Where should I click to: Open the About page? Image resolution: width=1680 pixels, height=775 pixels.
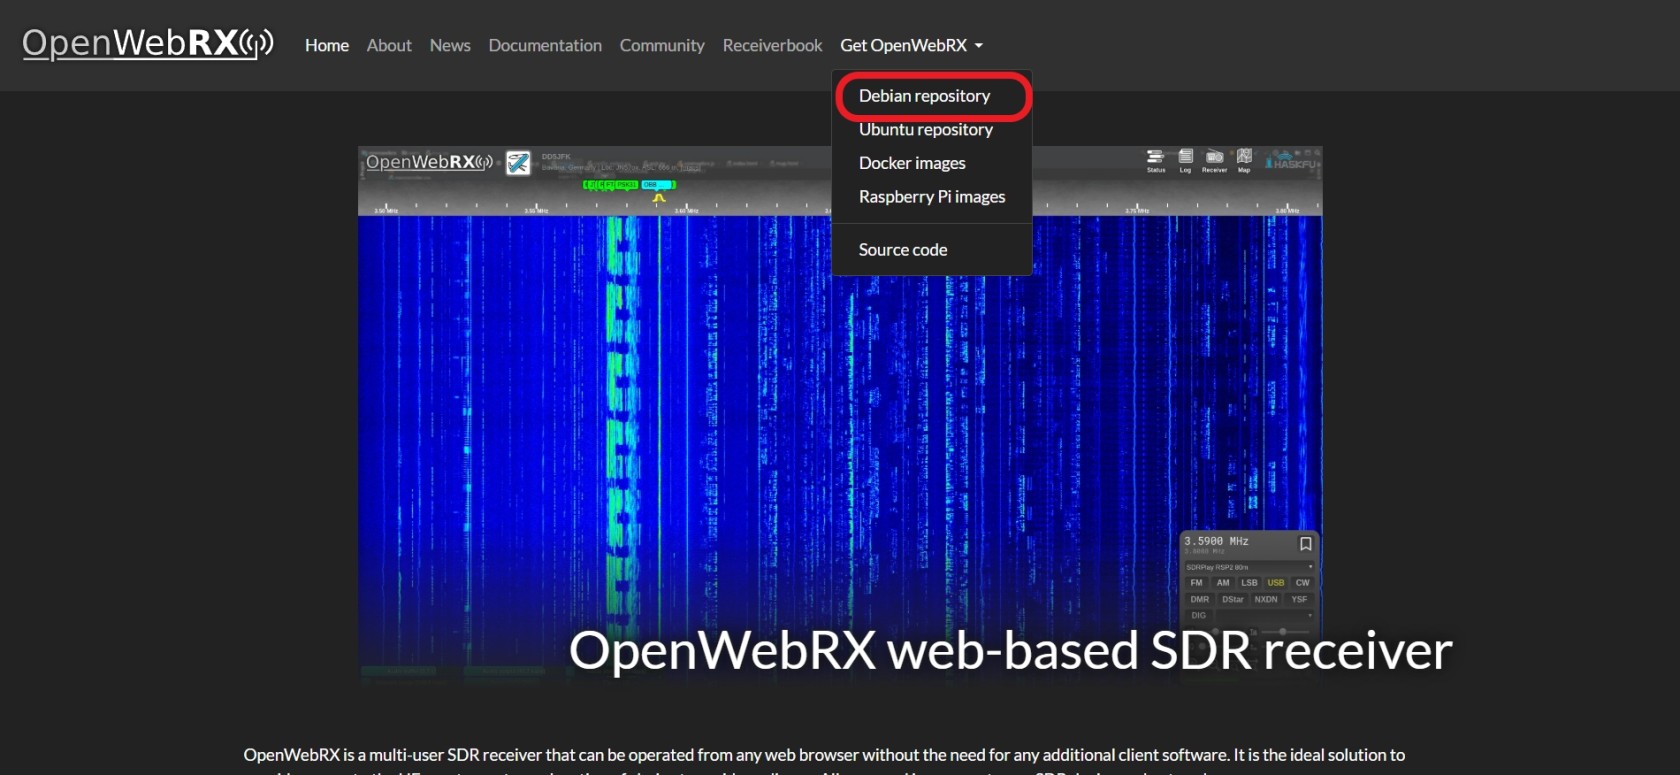click(x=389, y=45)
